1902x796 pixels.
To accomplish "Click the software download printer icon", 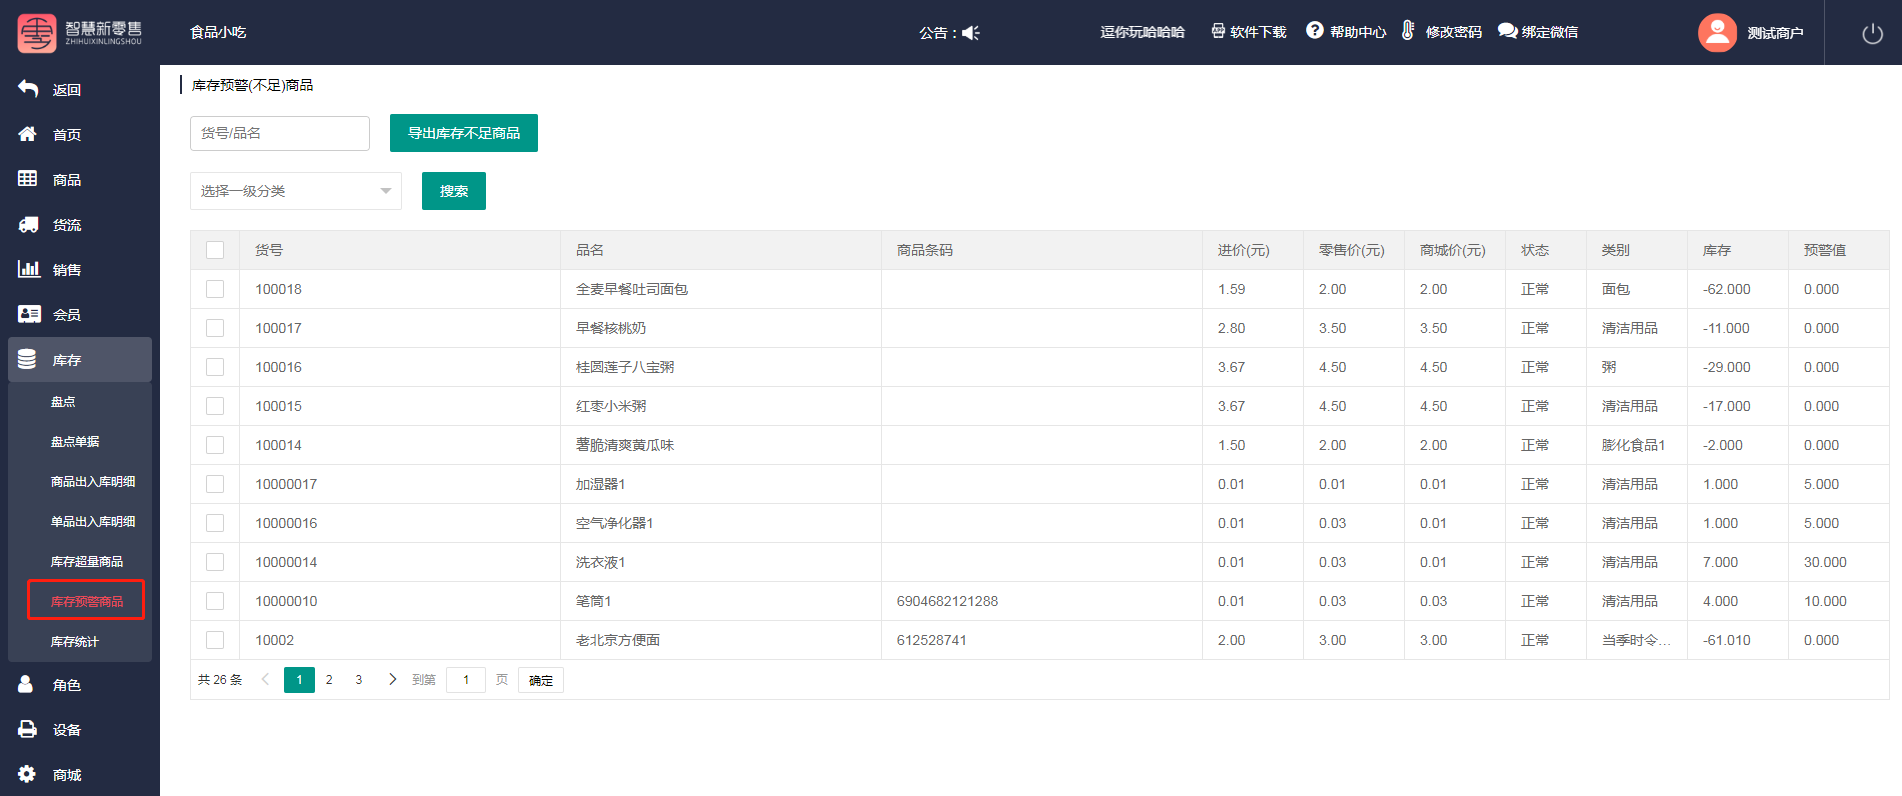I will click(x=1218, y=31).
